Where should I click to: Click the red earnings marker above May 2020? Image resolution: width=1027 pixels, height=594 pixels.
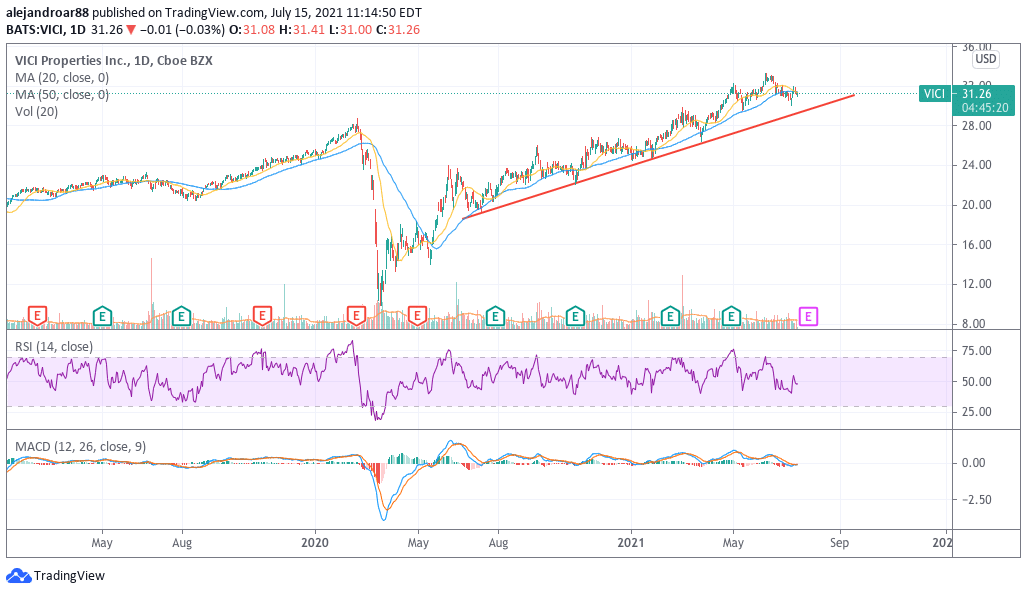click(x=417, y=317)
